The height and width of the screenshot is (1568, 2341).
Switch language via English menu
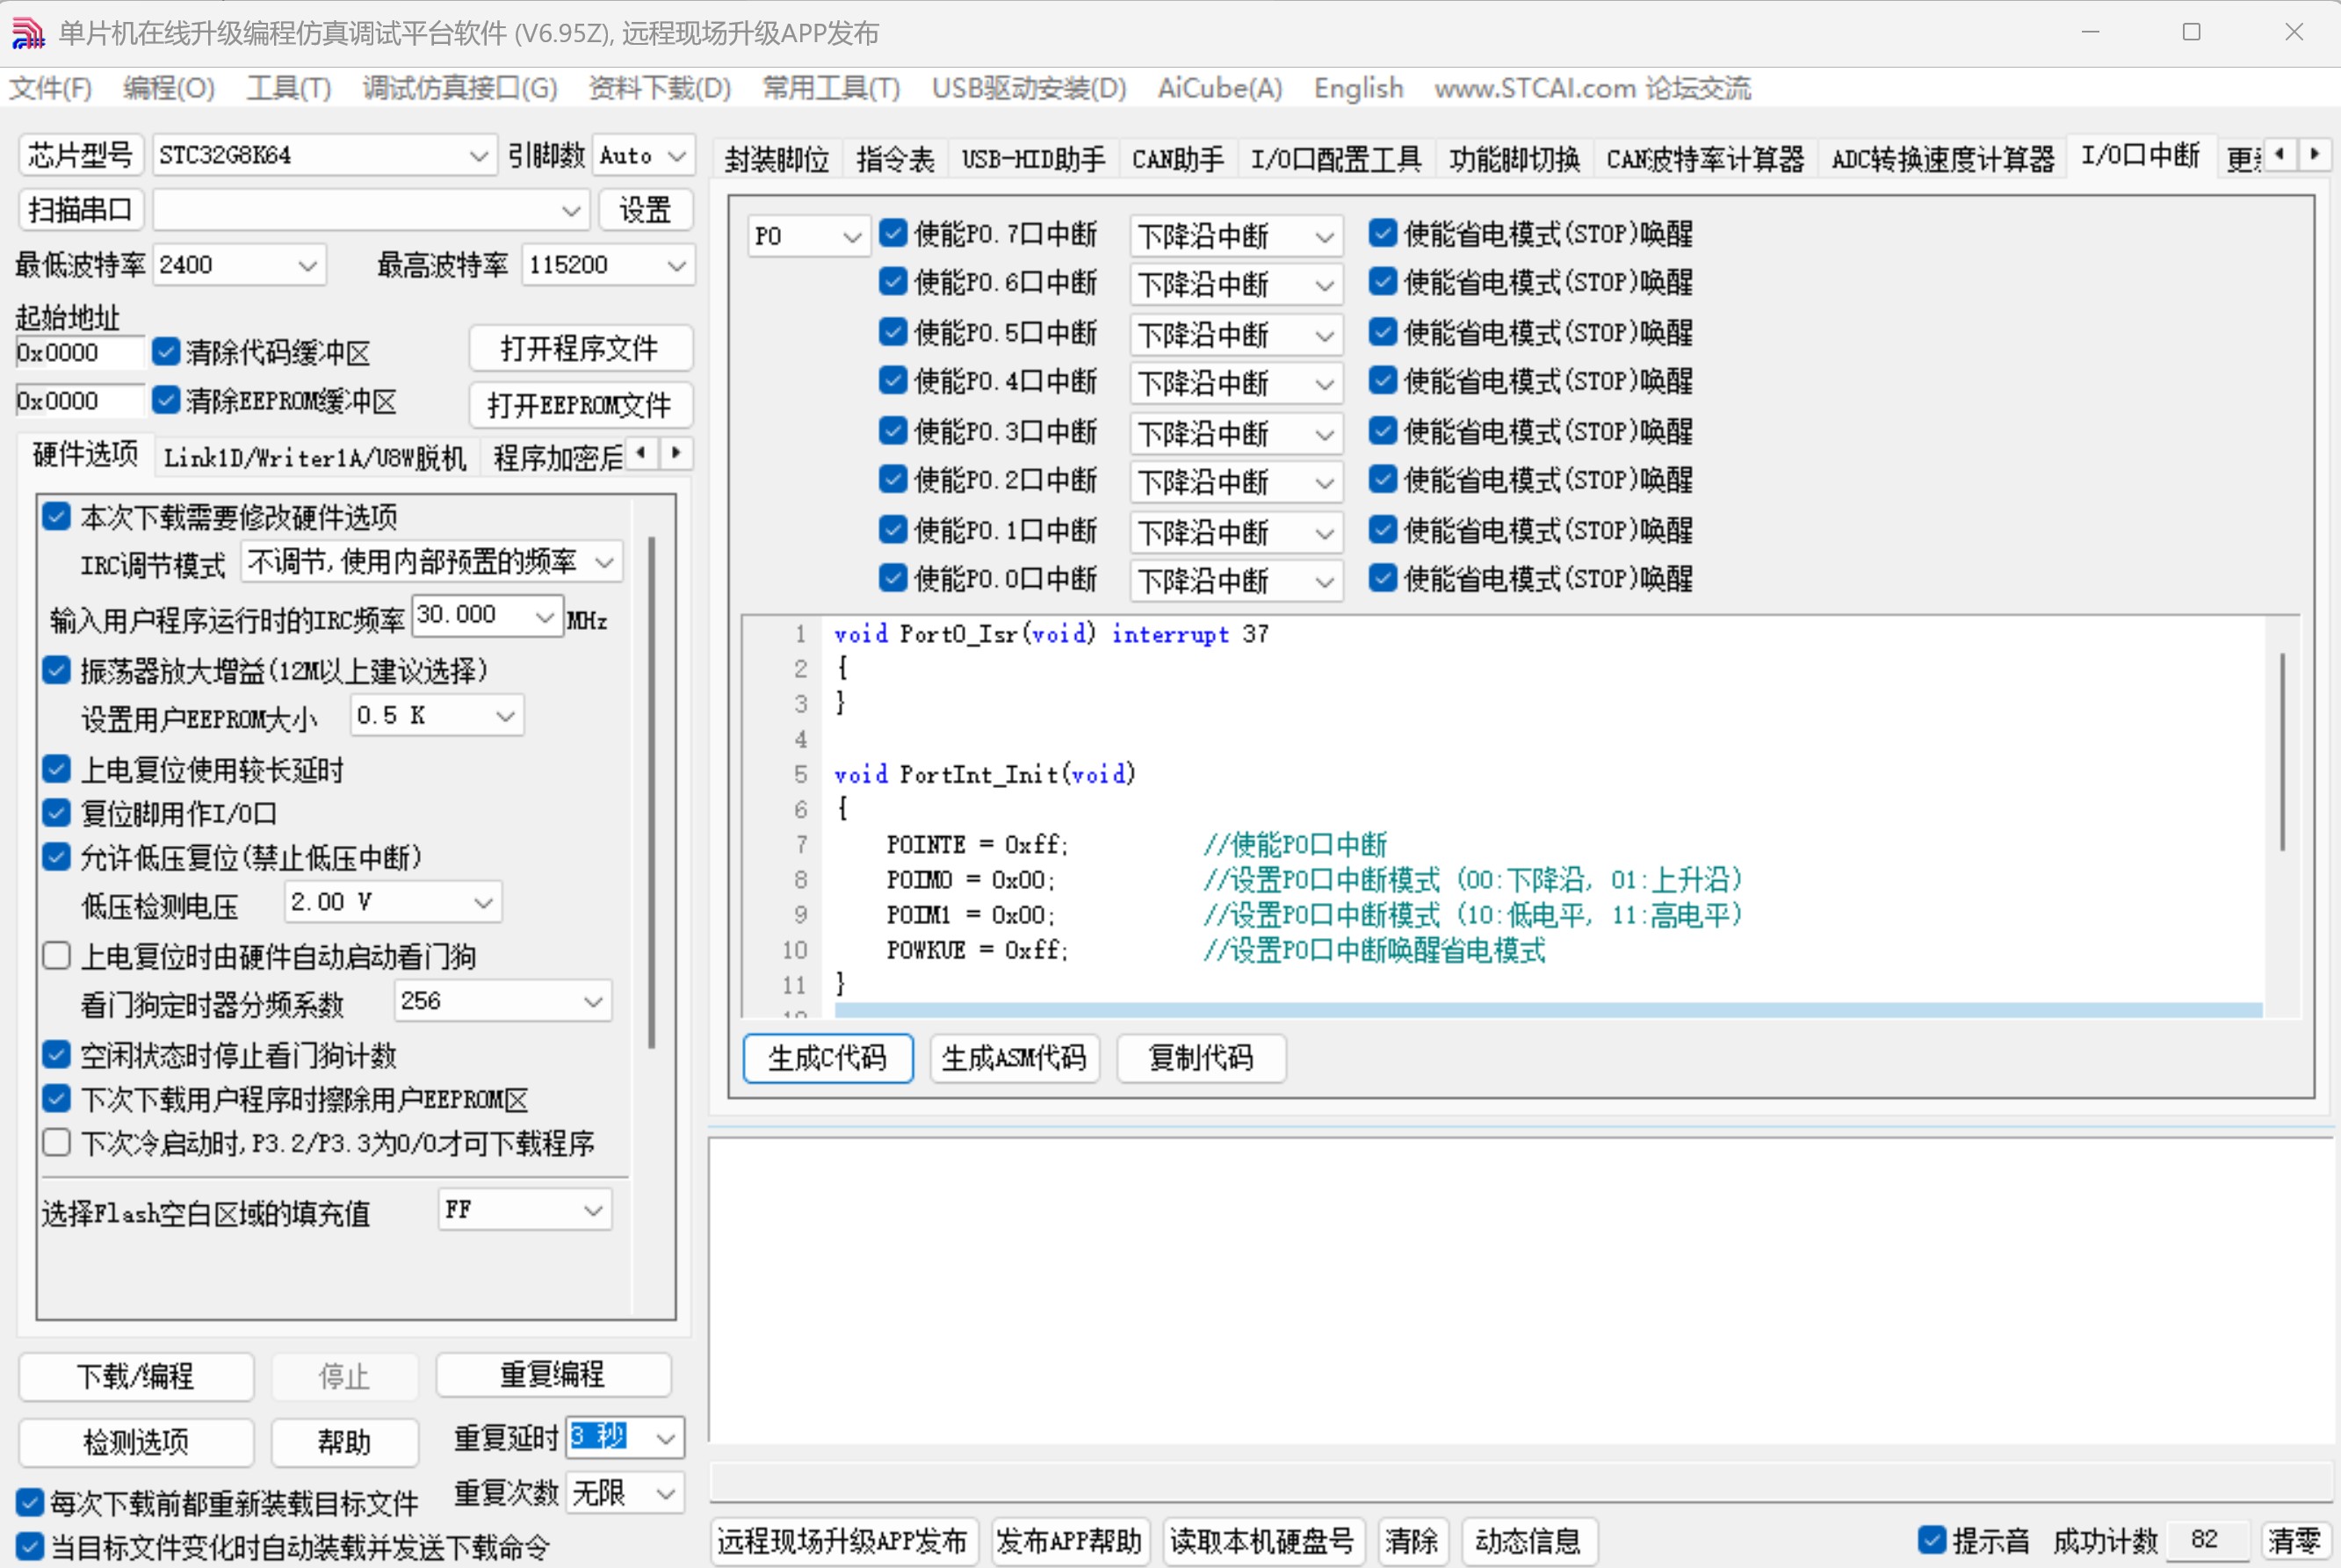pos(1358,88)
